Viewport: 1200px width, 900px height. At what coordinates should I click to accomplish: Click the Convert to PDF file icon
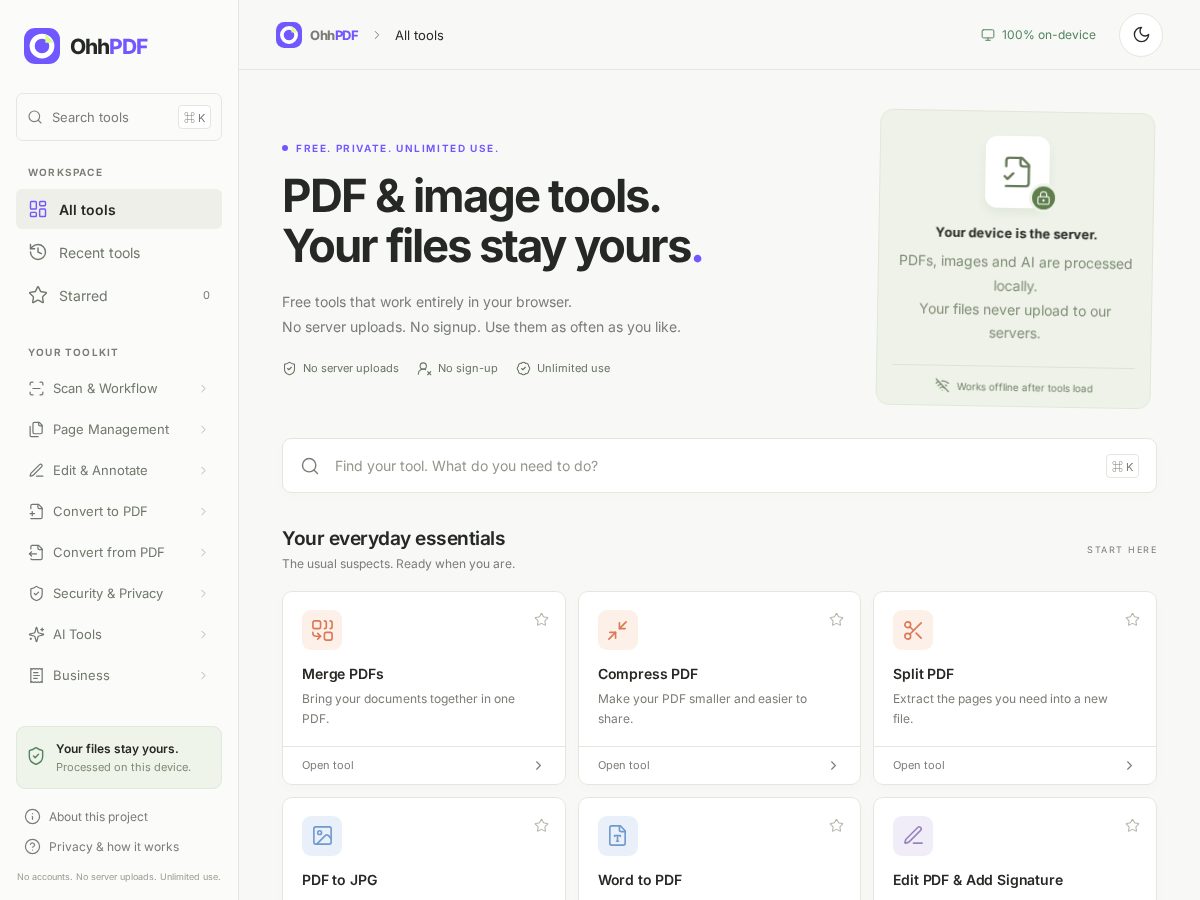pyautogui.click(x=36, y=511)
